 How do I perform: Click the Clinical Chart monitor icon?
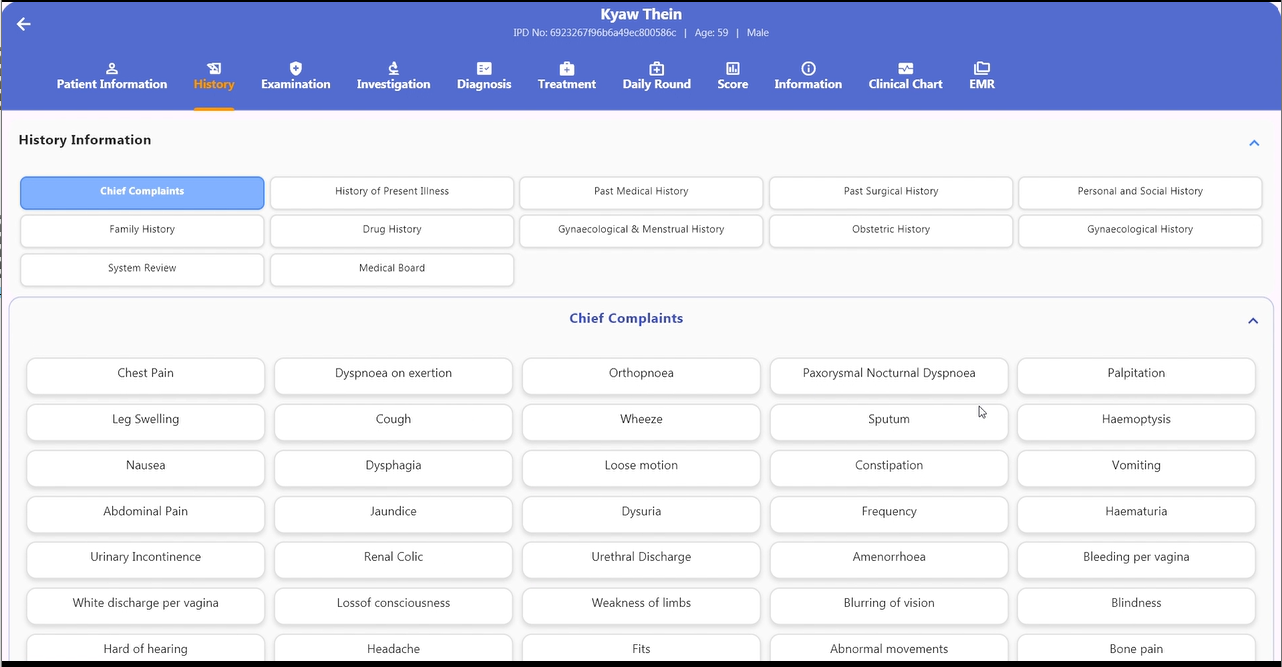[906, 68]
